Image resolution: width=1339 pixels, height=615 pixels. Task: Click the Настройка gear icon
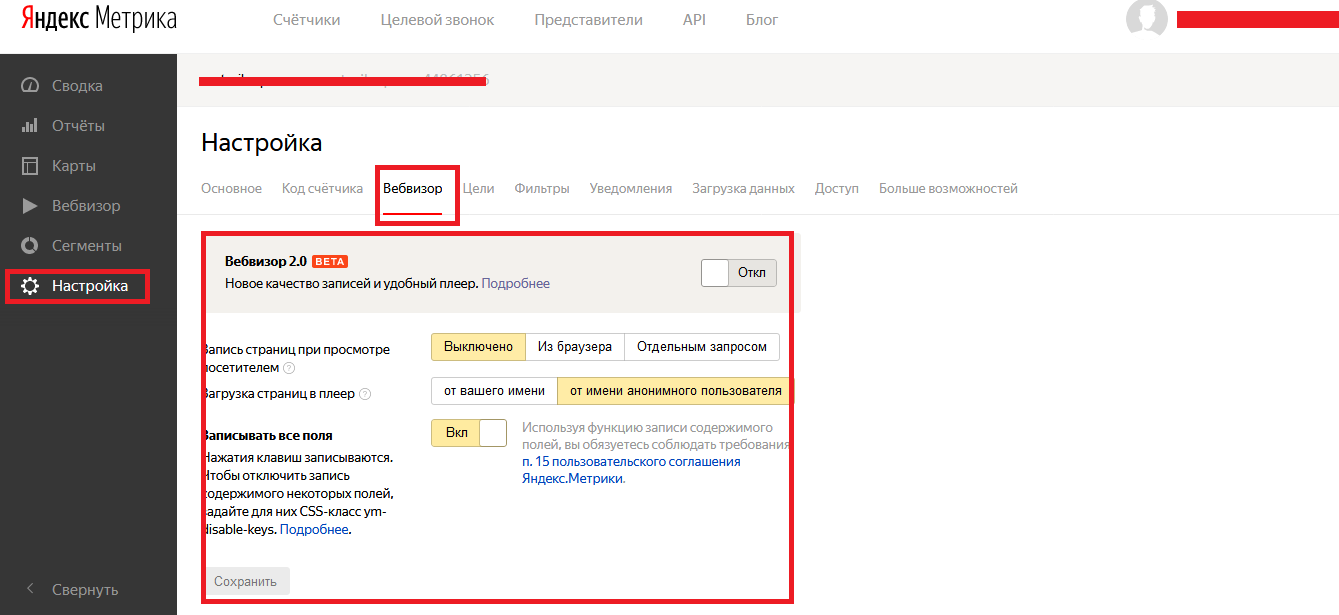(30, 286)
